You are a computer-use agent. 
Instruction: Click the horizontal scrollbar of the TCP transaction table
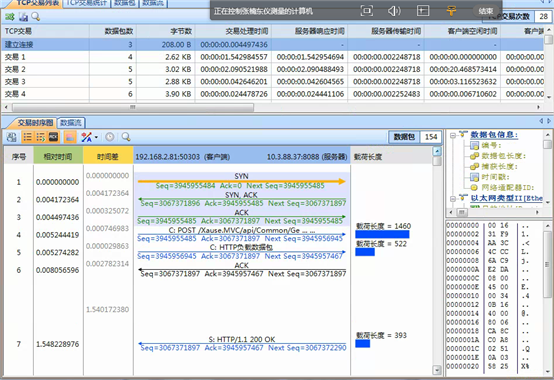click(x=132, y=107)
